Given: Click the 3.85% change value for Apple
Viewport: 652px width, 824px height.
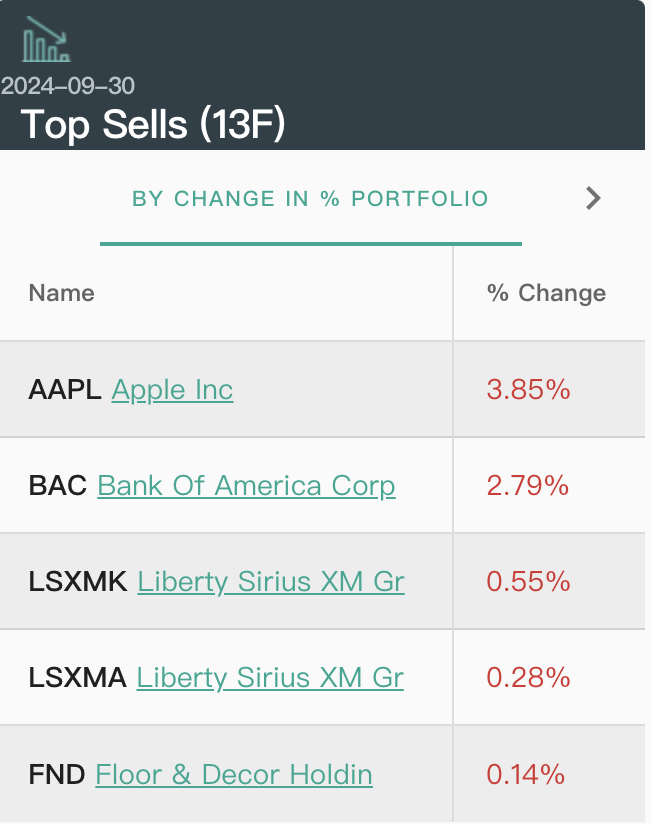Looking at the screenshot, I should 528,389.
